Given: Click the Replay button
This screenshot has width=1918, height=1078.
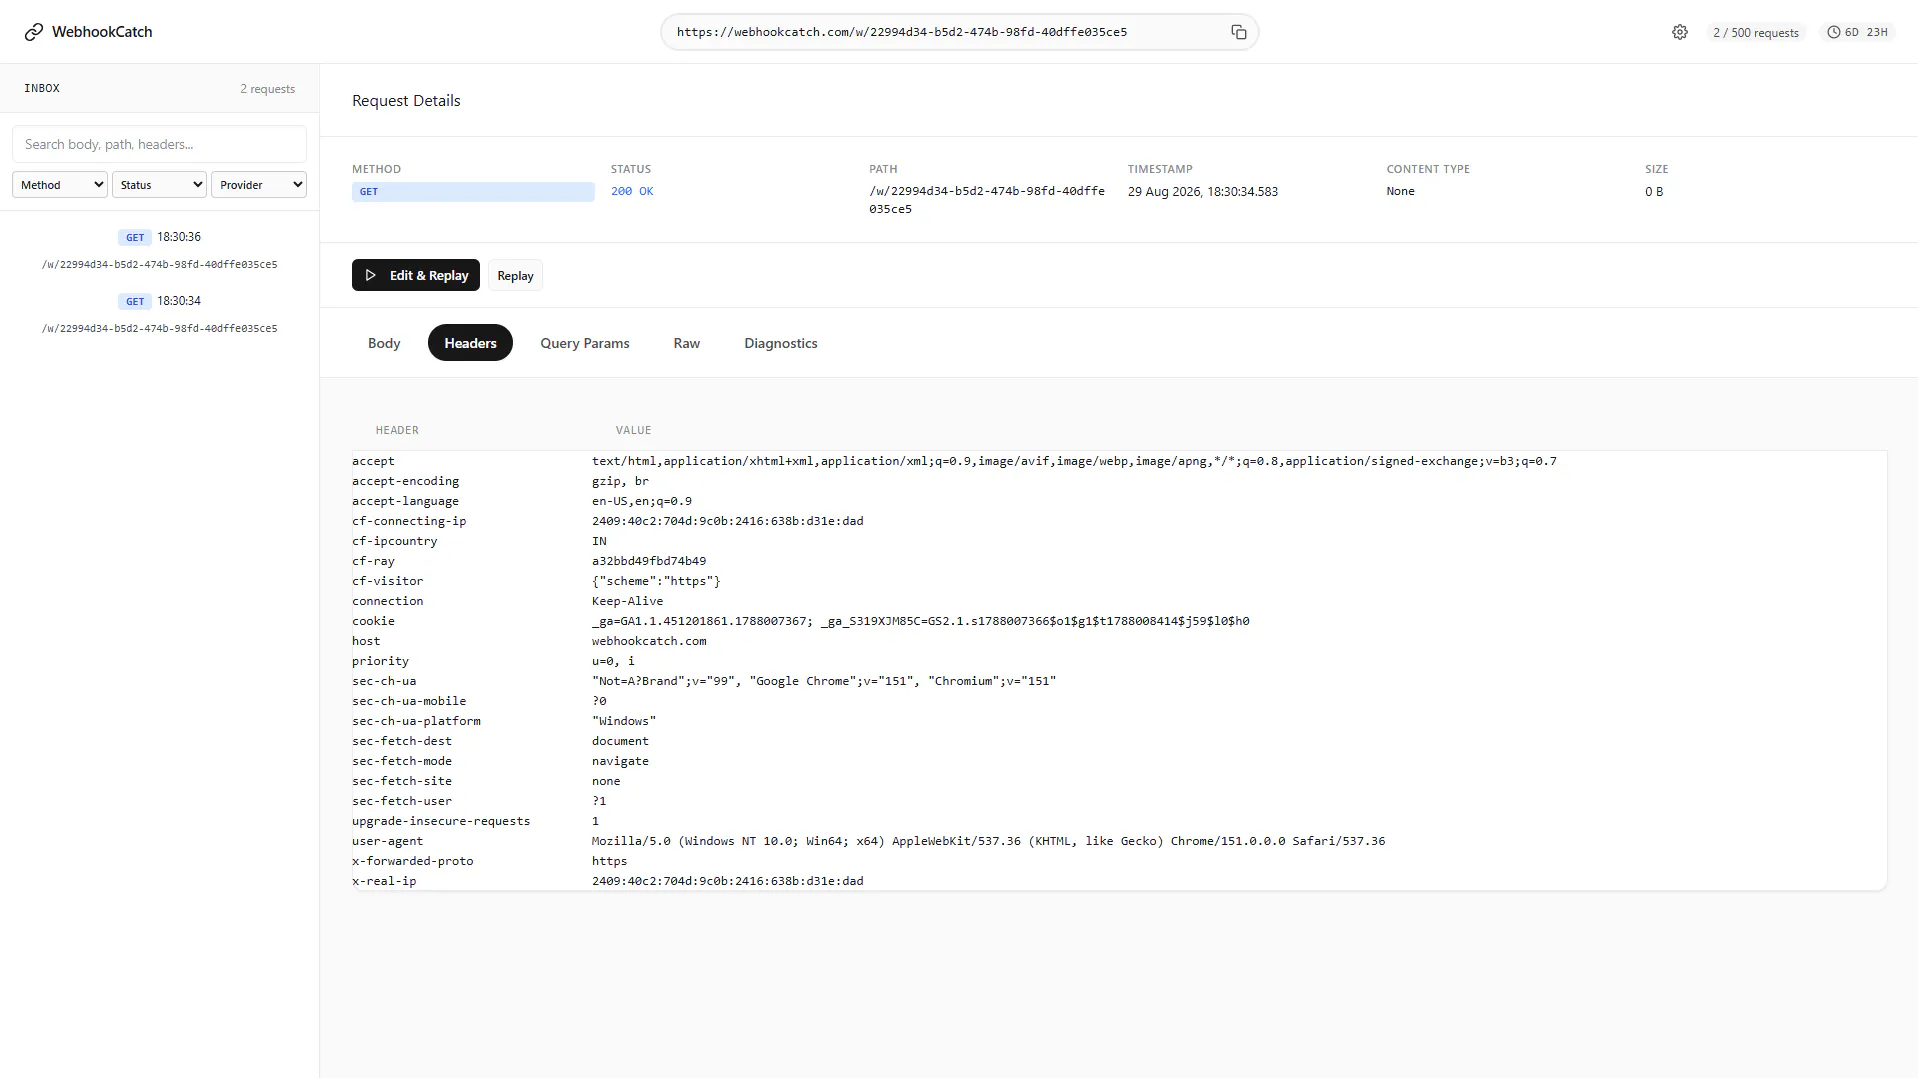Looking at the screenshot, I should click(515, 275).
